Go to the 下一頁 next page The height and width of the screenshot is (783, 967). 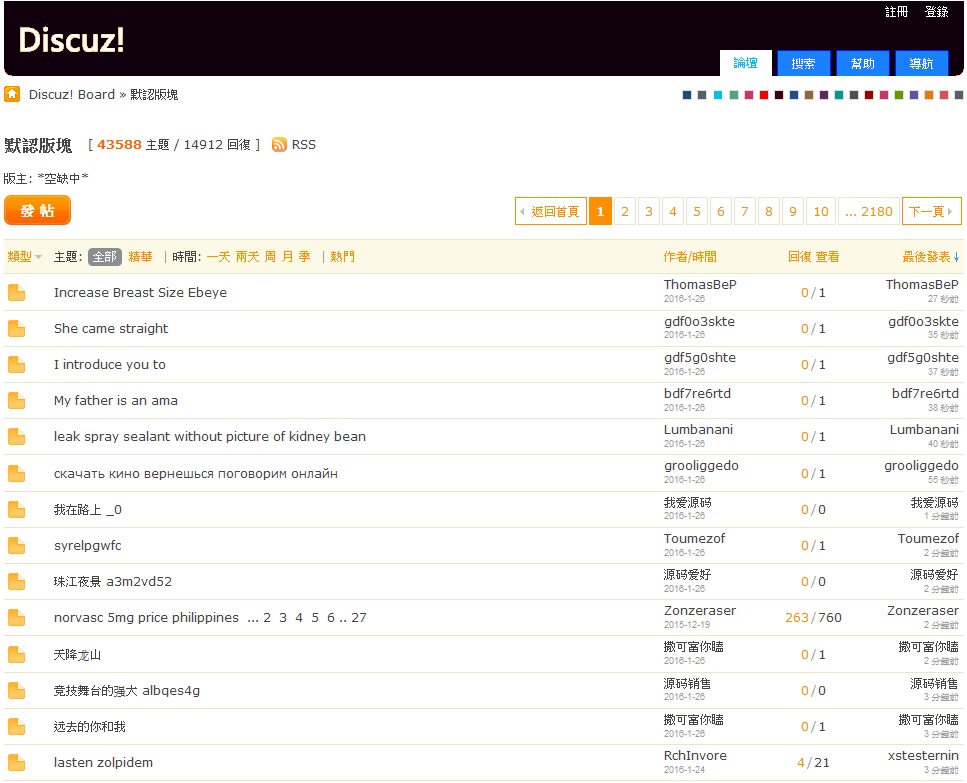(931, 211)
